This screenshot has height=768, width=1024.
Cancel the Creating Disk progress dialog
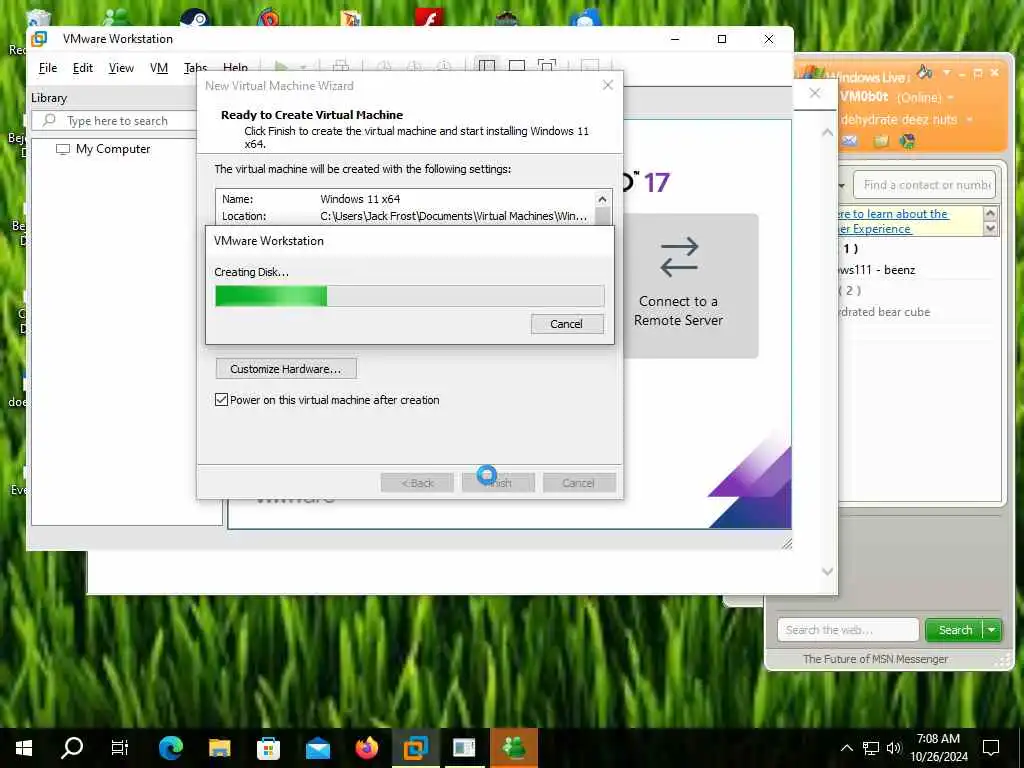pos(567,324)
